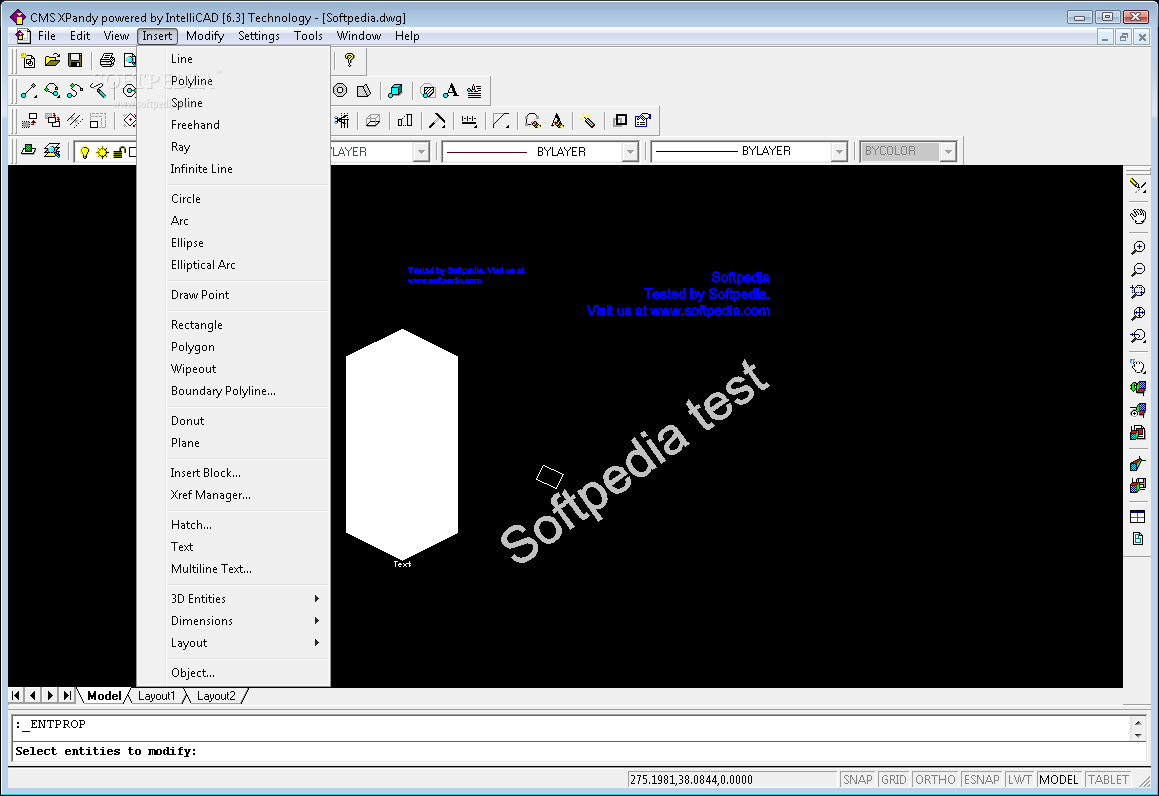Click the Save floppy disk icon
This screenshot has height=796, width=1159.
(x=75, y=61)
